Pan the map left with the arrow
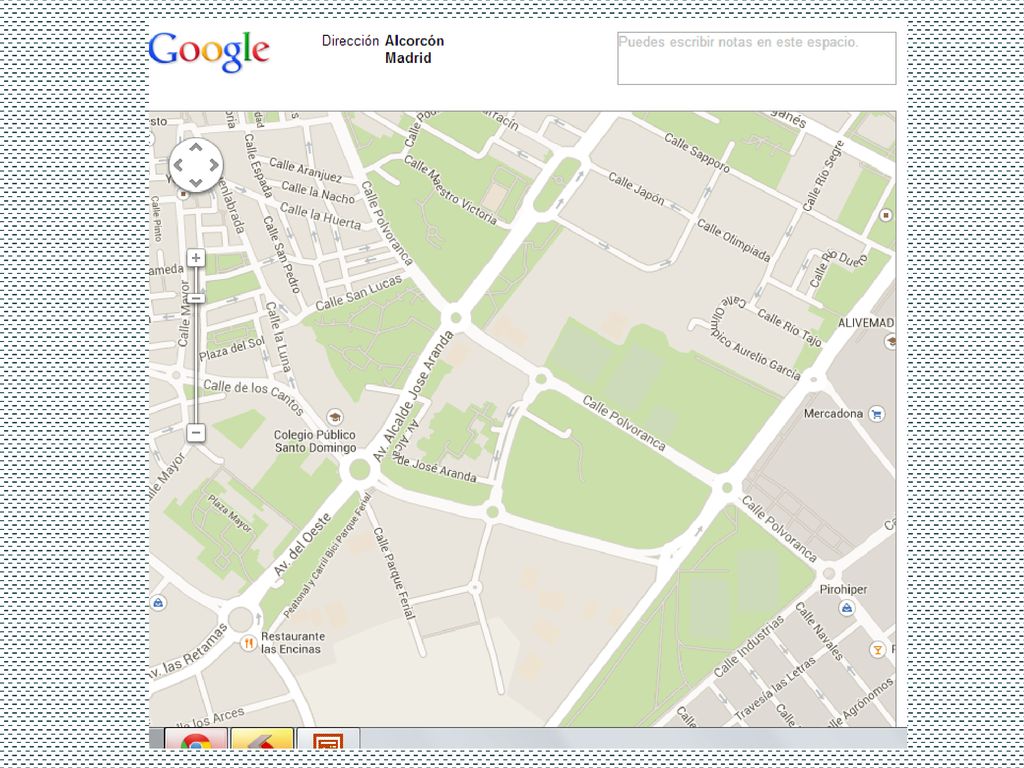Viewport: 1024px width, 768px height. [x=178, y=165]
